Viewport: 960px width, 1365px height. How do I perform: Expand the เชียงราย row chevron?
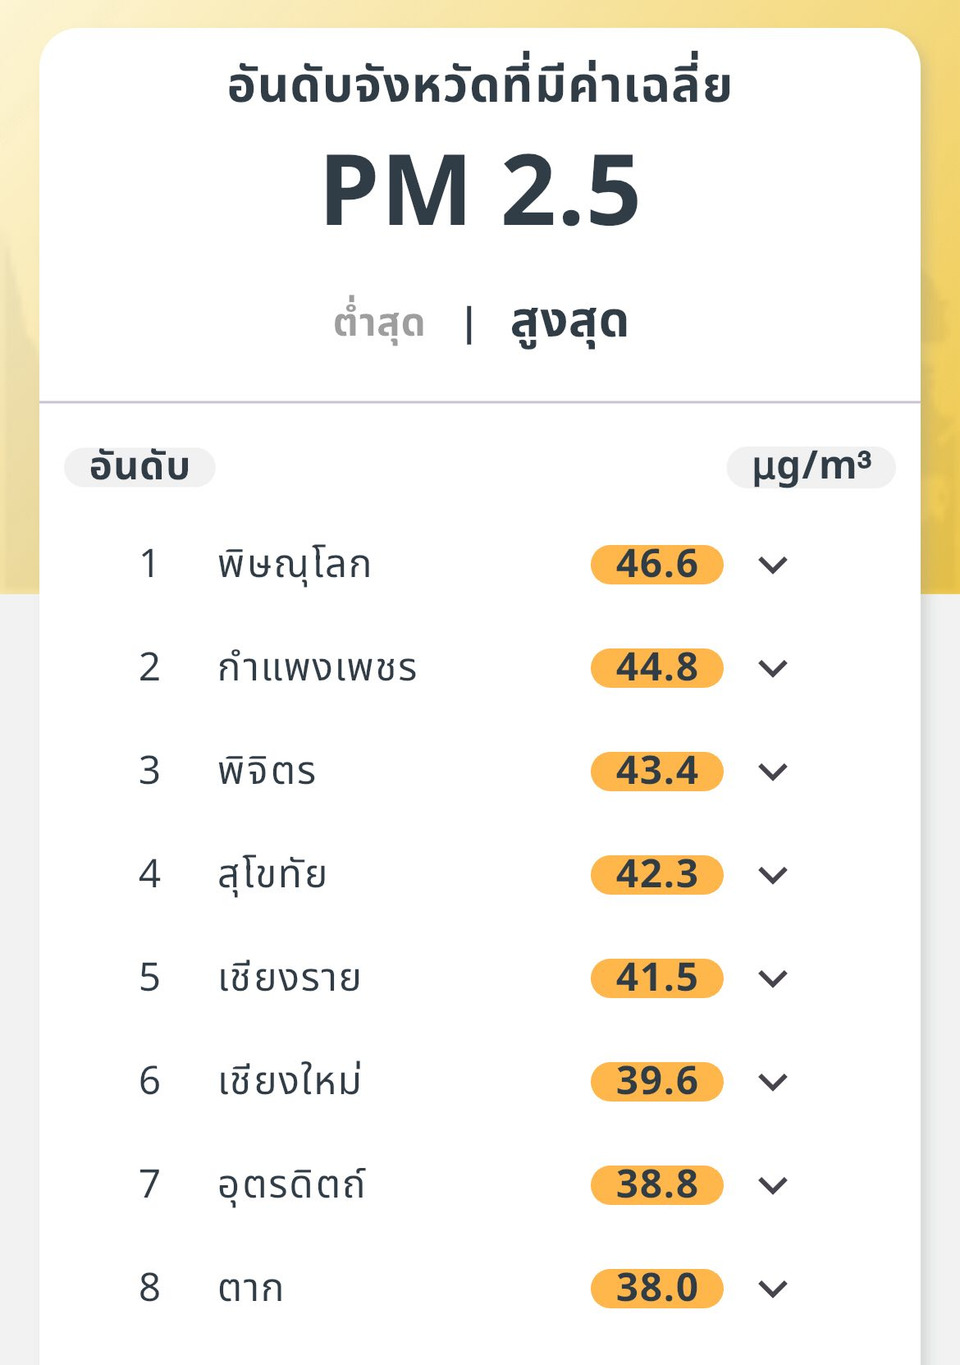tap(773, 978)
